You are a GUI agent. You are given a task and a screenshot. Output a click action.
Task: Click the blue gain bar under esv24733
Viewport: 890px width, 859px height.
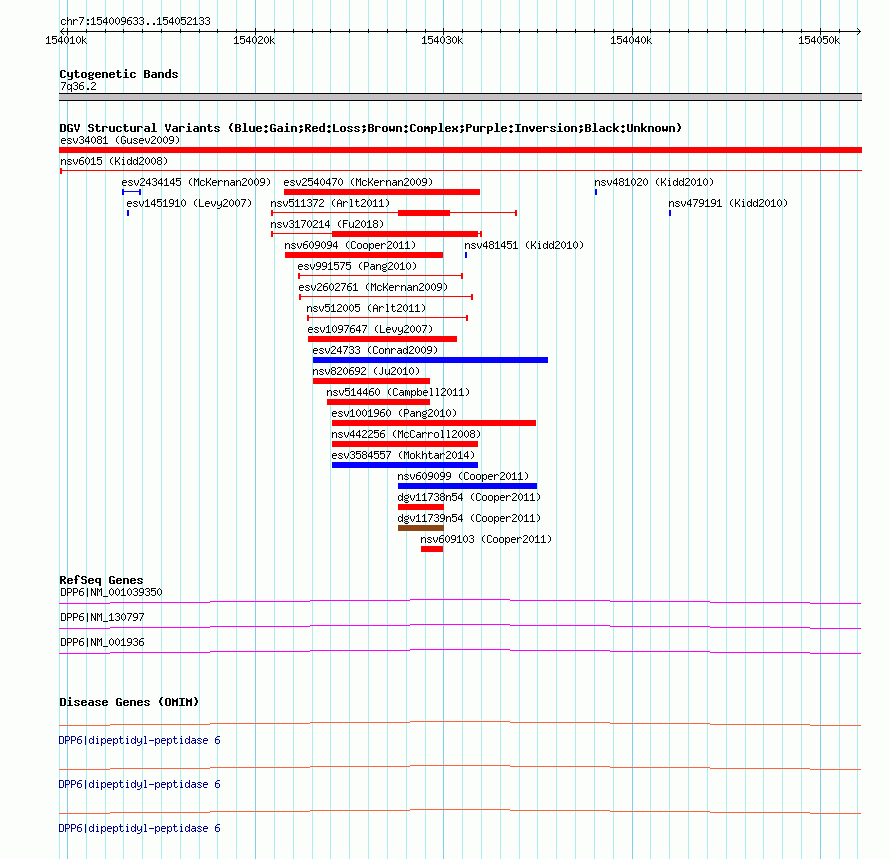click(x=430, y=360)
